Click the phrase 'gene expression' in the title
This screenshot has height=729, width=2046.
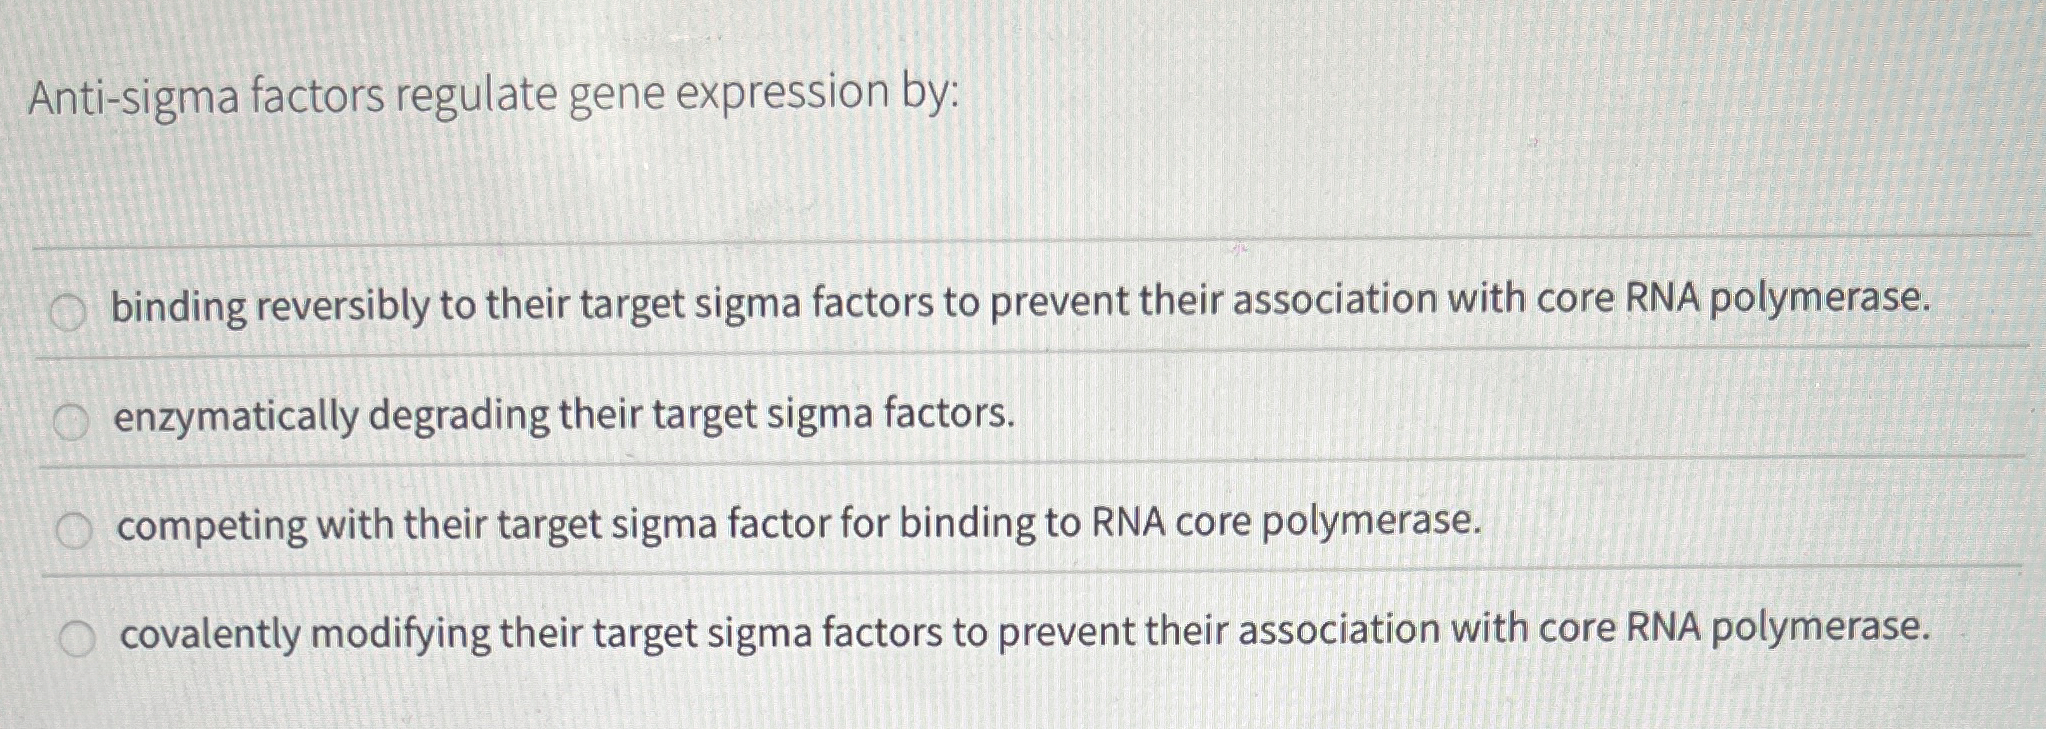pos(730,95)
